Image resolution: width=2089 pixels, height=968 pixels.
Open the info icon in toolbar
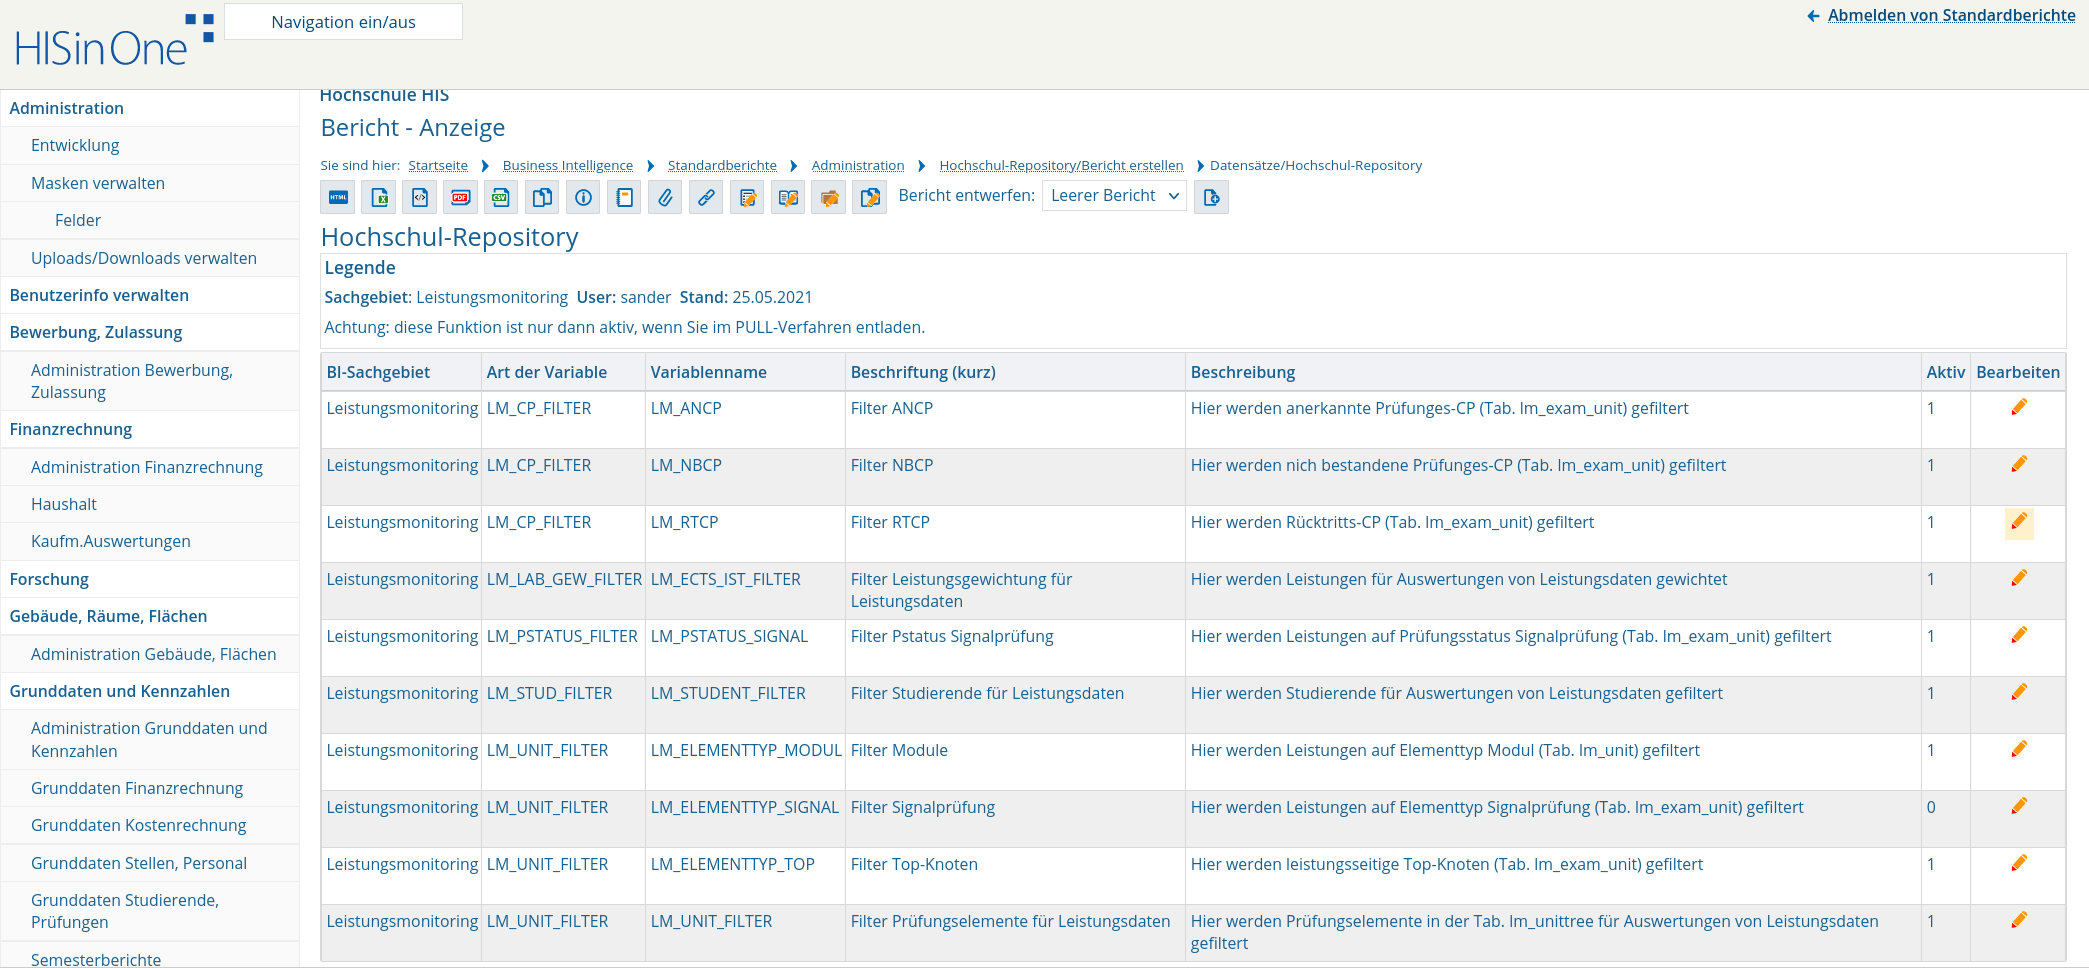[583, 197]
